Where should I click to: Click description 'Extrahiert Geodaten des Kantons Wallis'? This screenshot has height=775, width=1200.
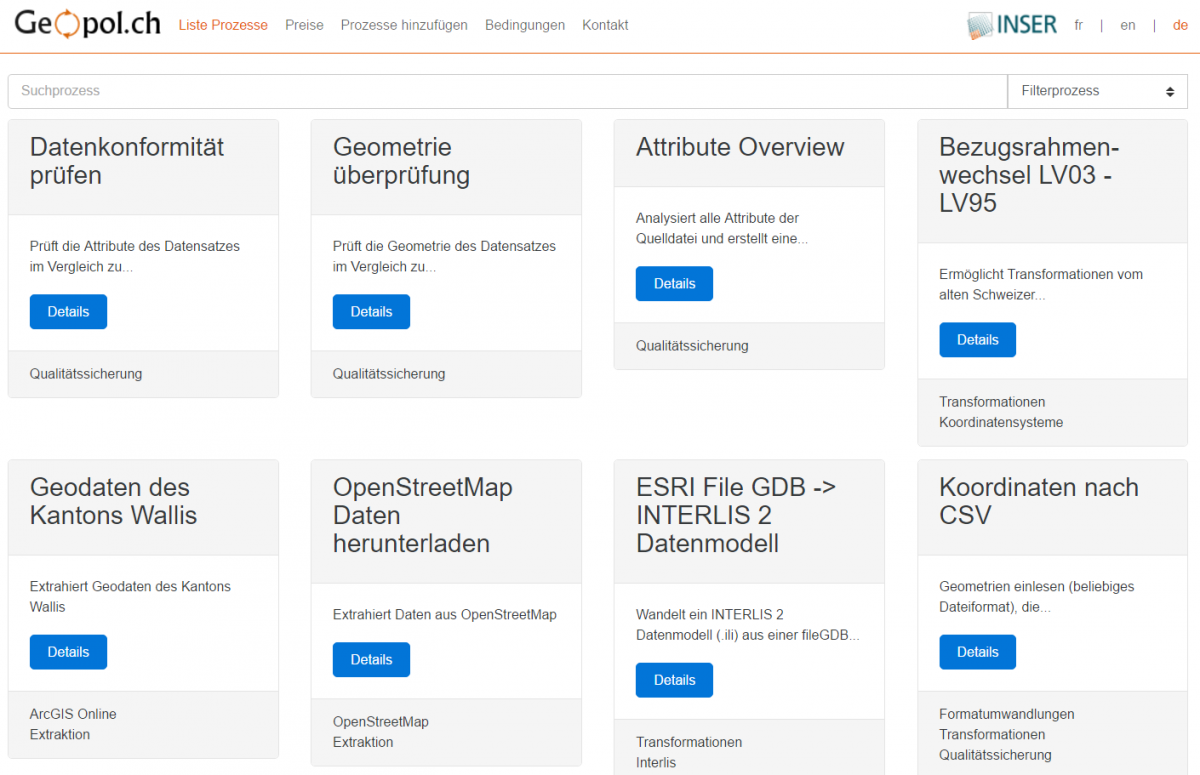point(130,596)
